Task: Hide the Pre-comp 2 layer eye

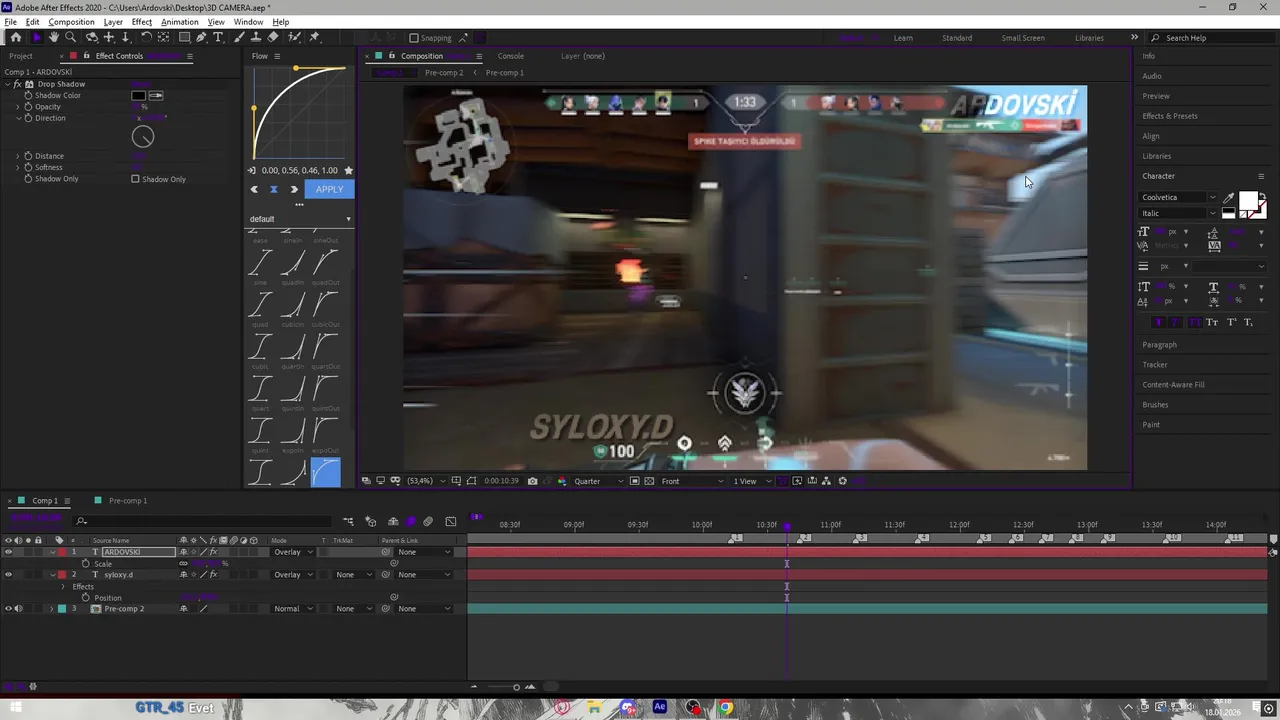Action: click(x=8, y=609)
